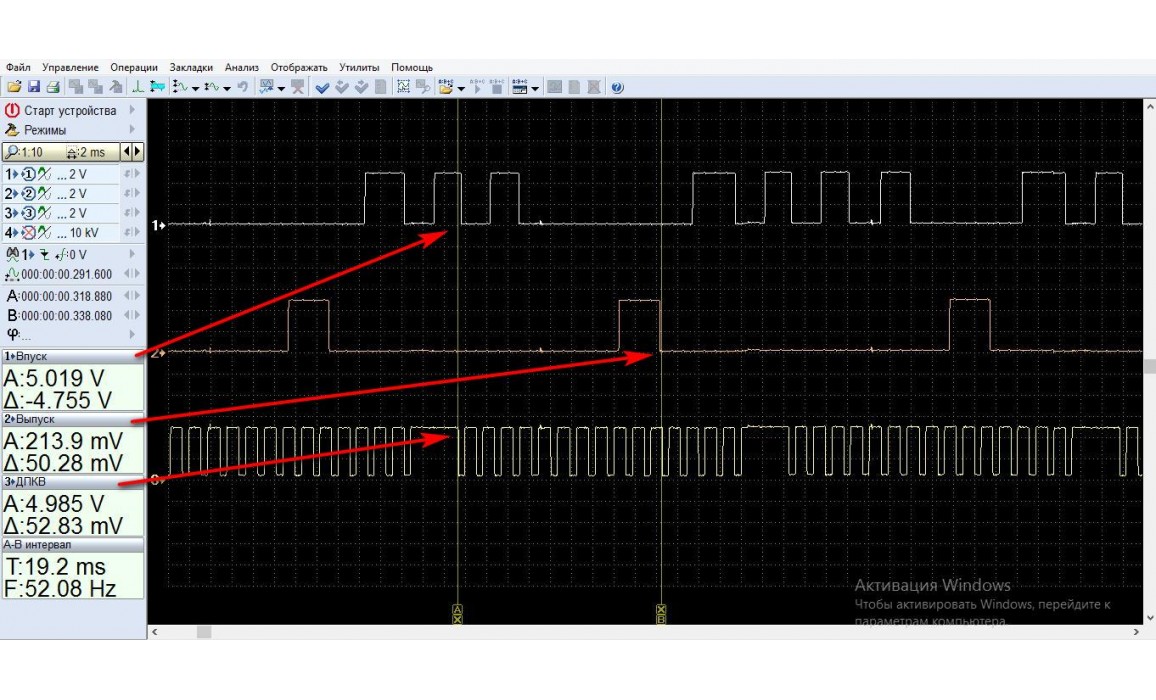This screenshot has height=700, width=1156.
Task: Toggle channel 1 input enable icon
Action: coord(29,175)
